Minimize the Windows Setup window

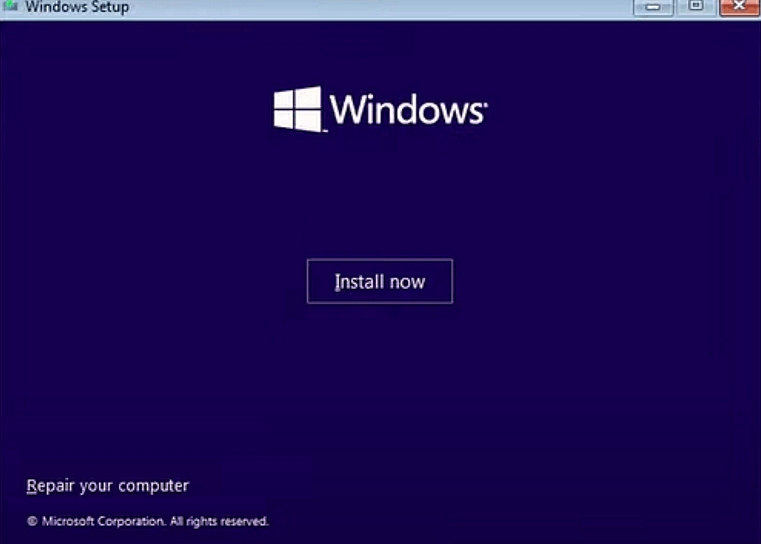pos(655,7)
